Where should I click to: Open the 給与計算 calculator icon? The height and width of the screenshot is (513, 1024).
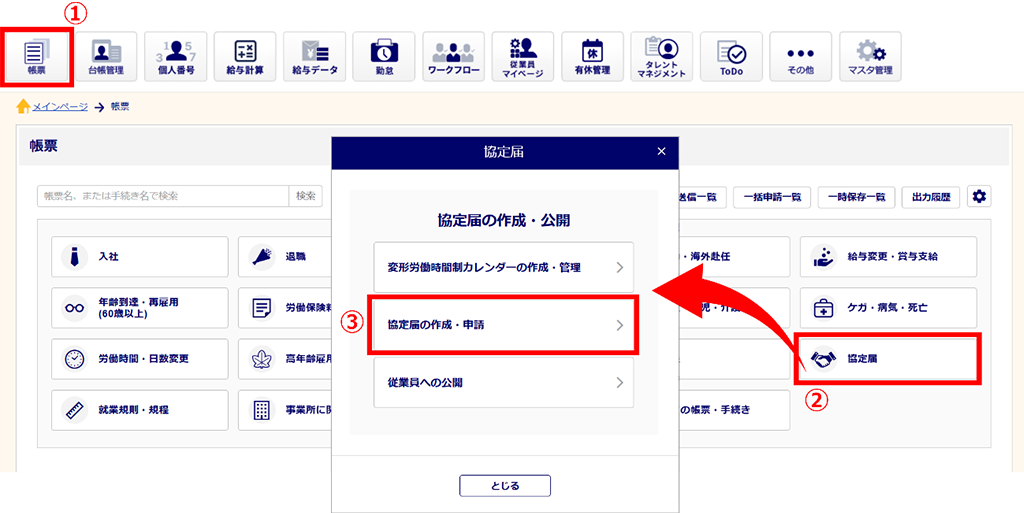[x=245, y=58]
